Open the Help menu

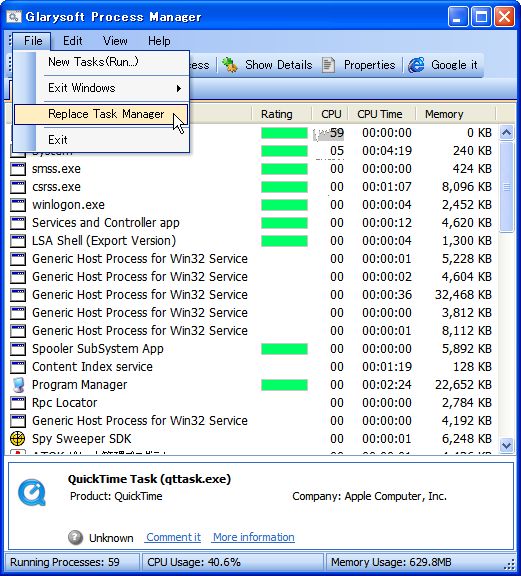click(159, 41)
